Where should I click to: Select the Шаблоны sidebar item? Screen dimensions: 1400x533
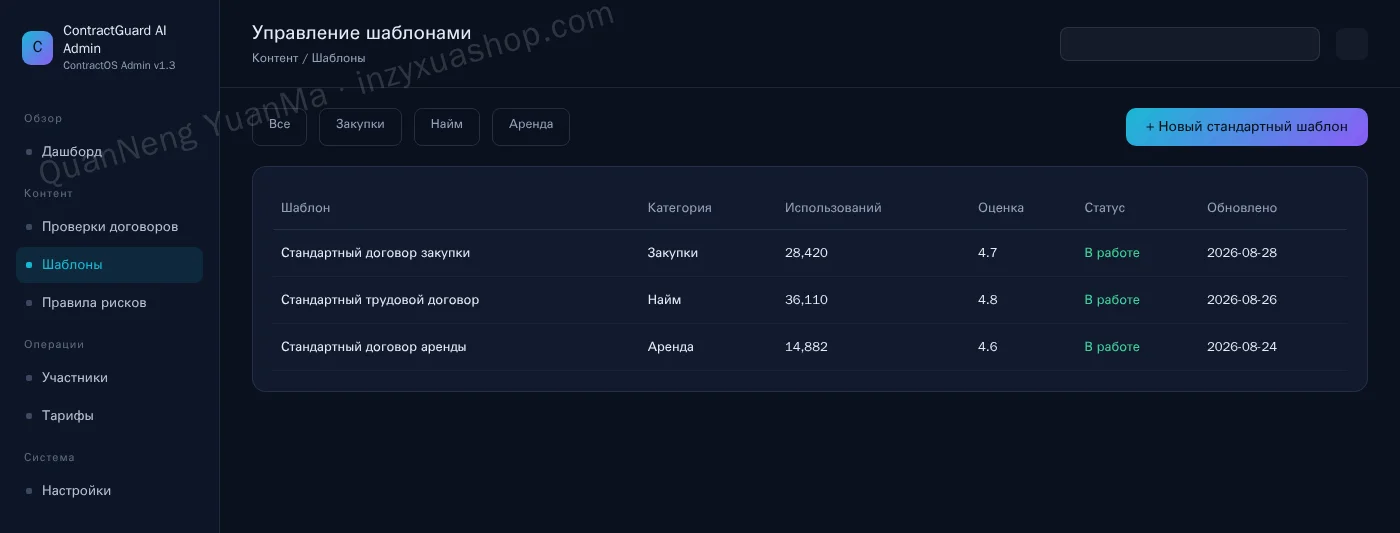pos(110,265)
